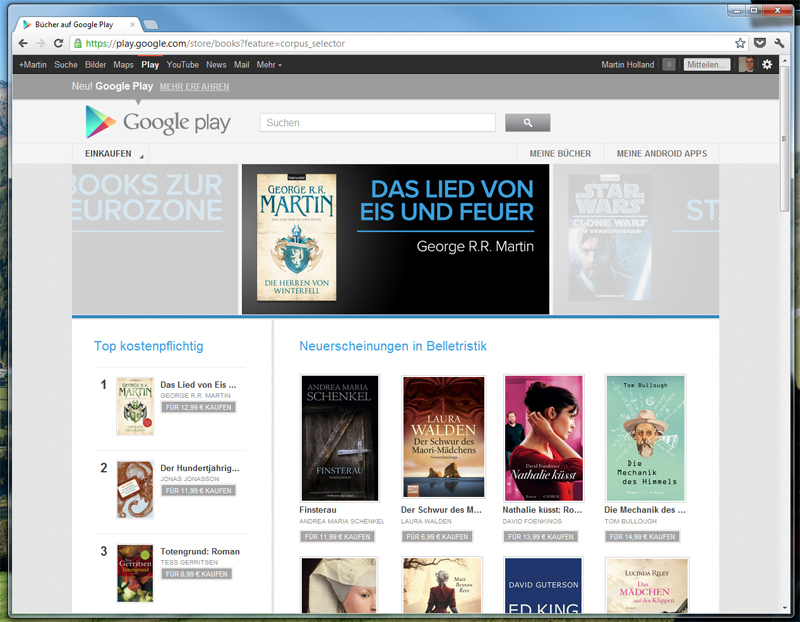Open the Totengrund: Roman title link
Screen dimensions: 800x622
[200, 552]
